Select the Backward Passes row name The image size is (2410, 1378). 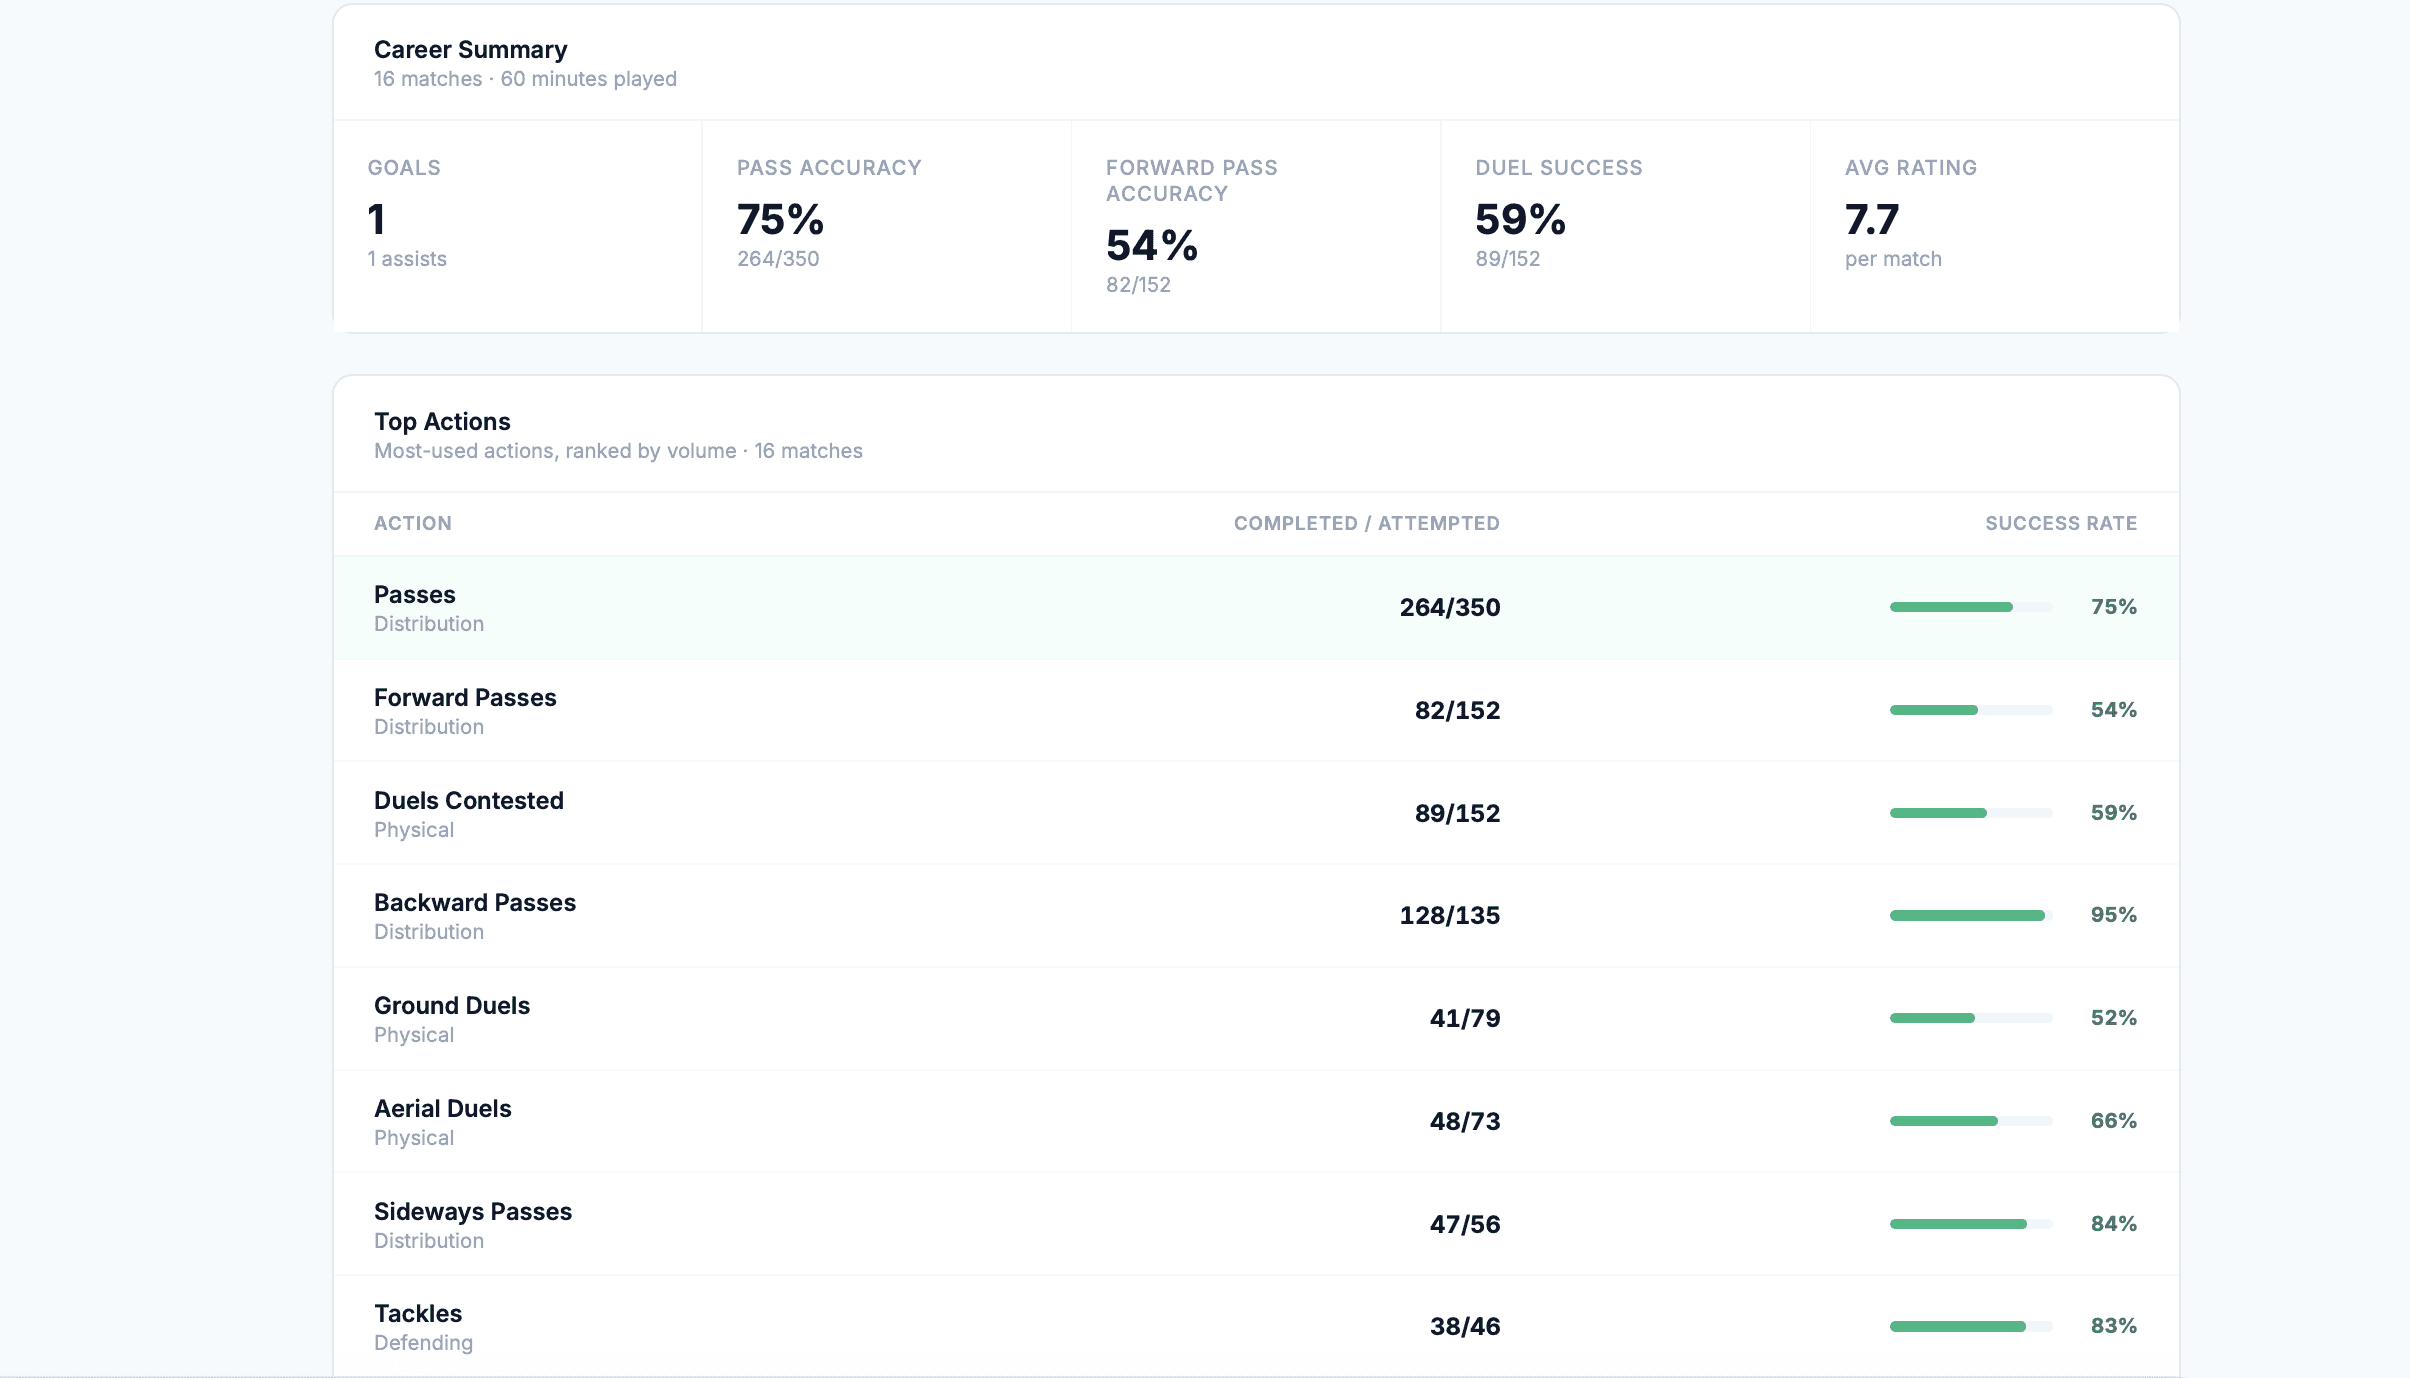point(475,903)
